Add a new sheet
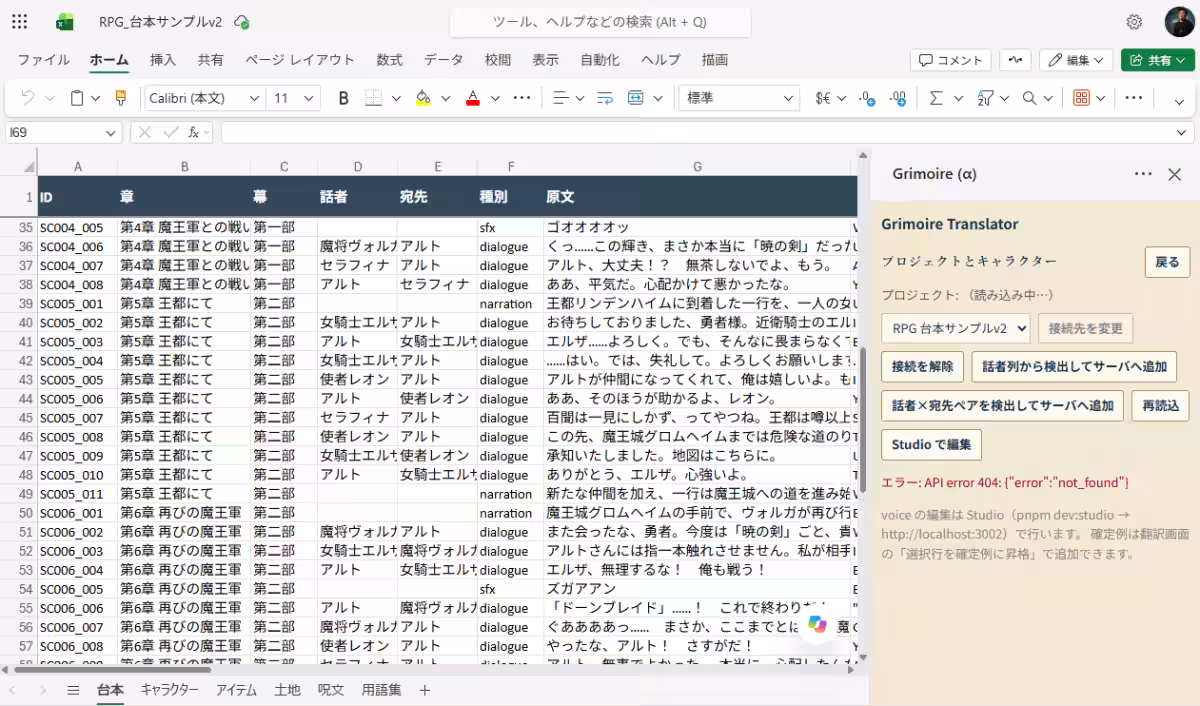 tap(424, 690)
